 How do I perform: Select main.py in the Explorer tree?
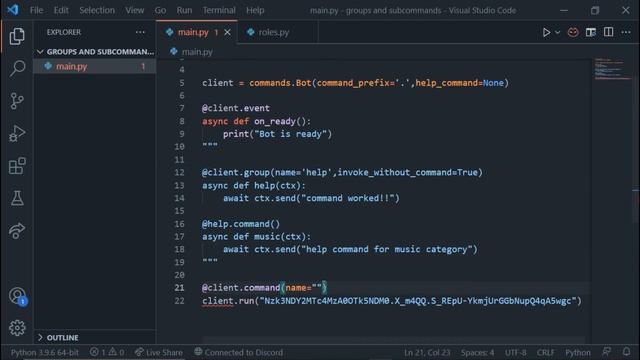click(x=95, y=66)
